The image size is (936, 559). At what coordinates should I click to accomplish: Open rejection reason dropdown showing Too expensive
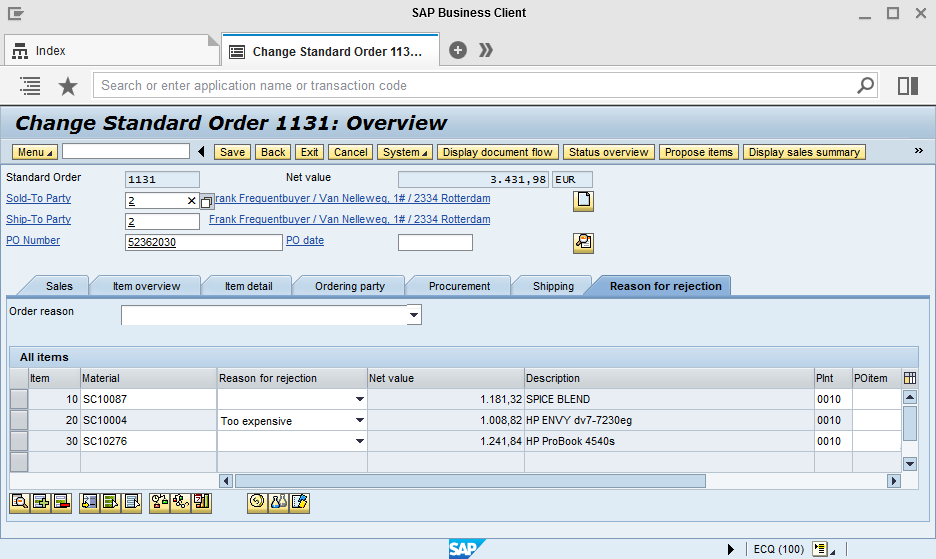(x=359, y=420)
